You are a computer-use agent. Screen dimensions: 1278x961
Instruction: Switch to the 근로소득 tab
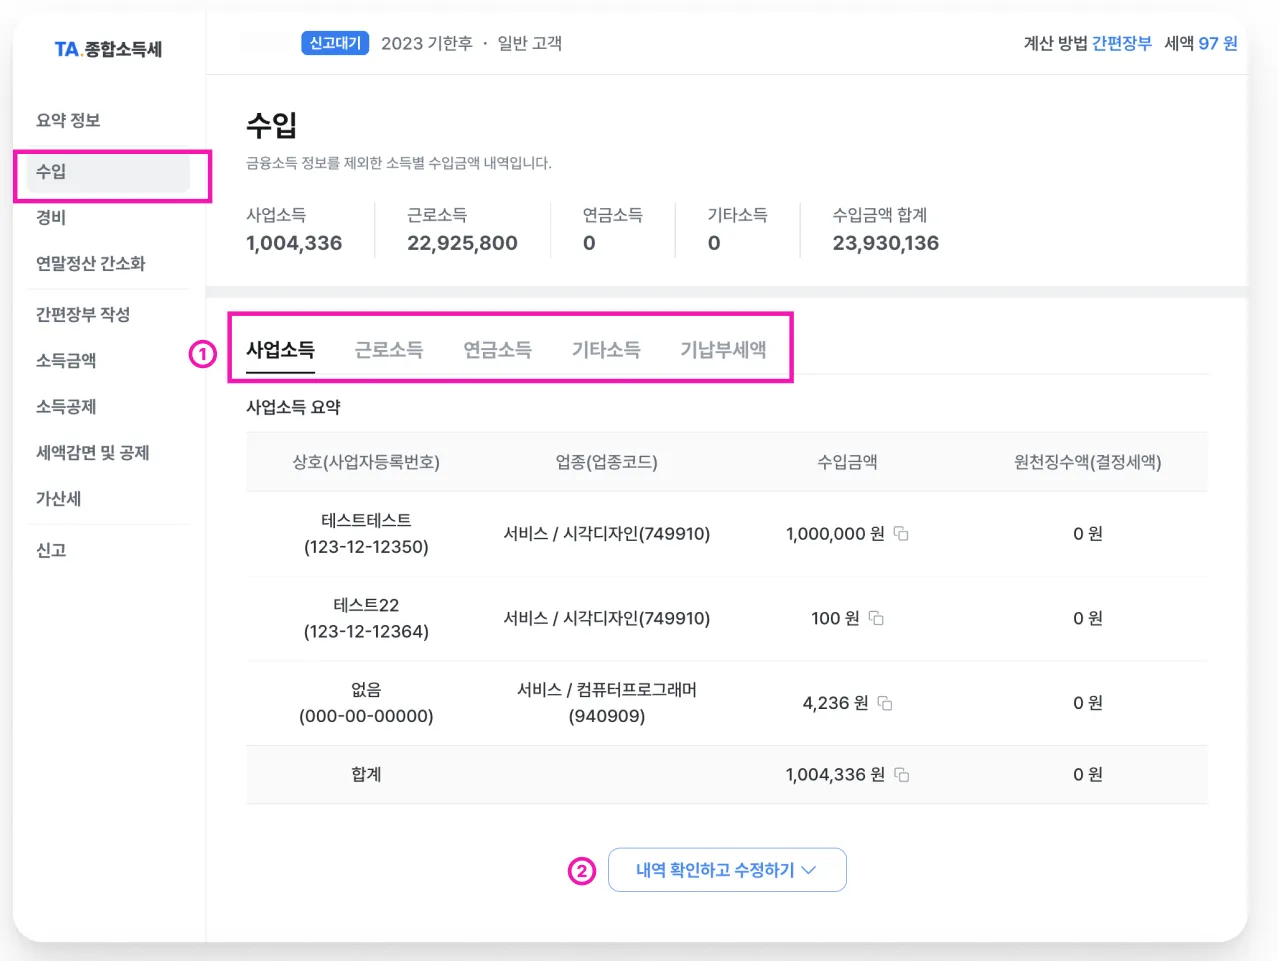click(x=389, y=350)
